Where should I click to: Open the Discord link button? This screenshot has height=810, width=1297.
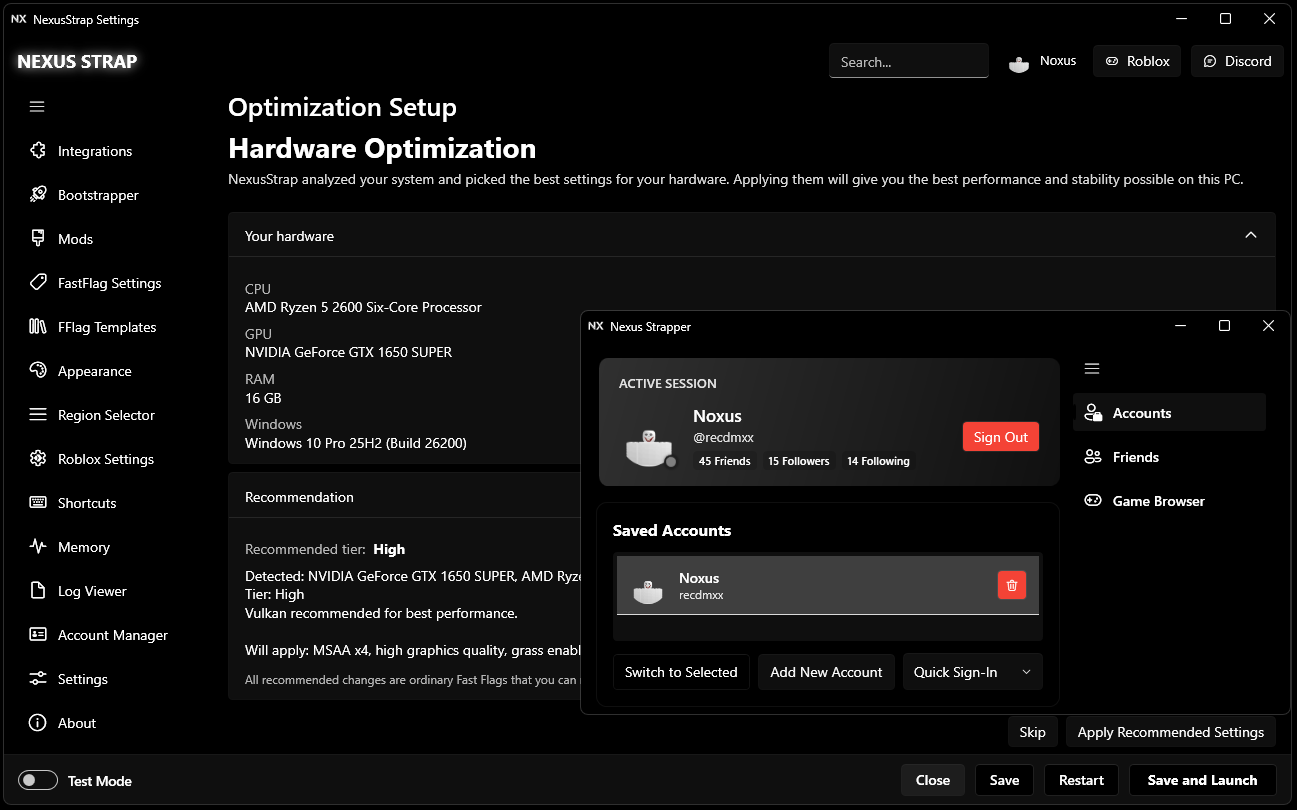[1237, 61]
